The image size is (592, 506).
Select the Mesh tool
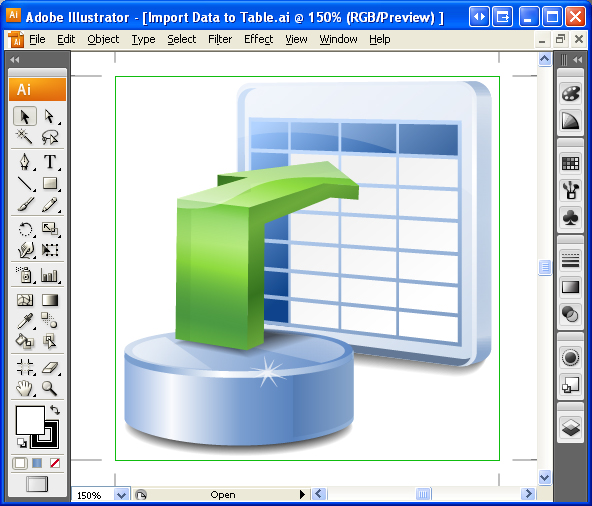(25, 300)
